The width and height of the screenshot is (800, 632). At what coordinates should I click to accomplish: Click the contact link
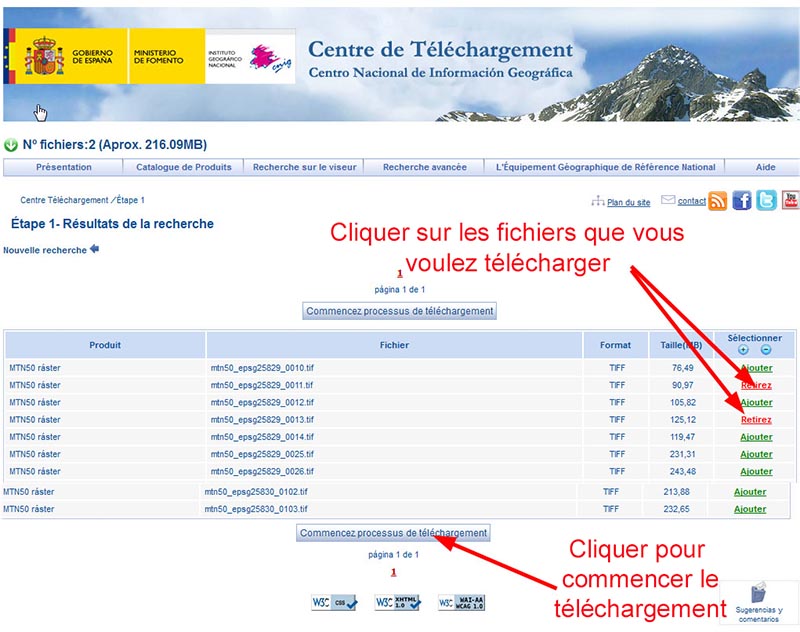tap(691, 201)
